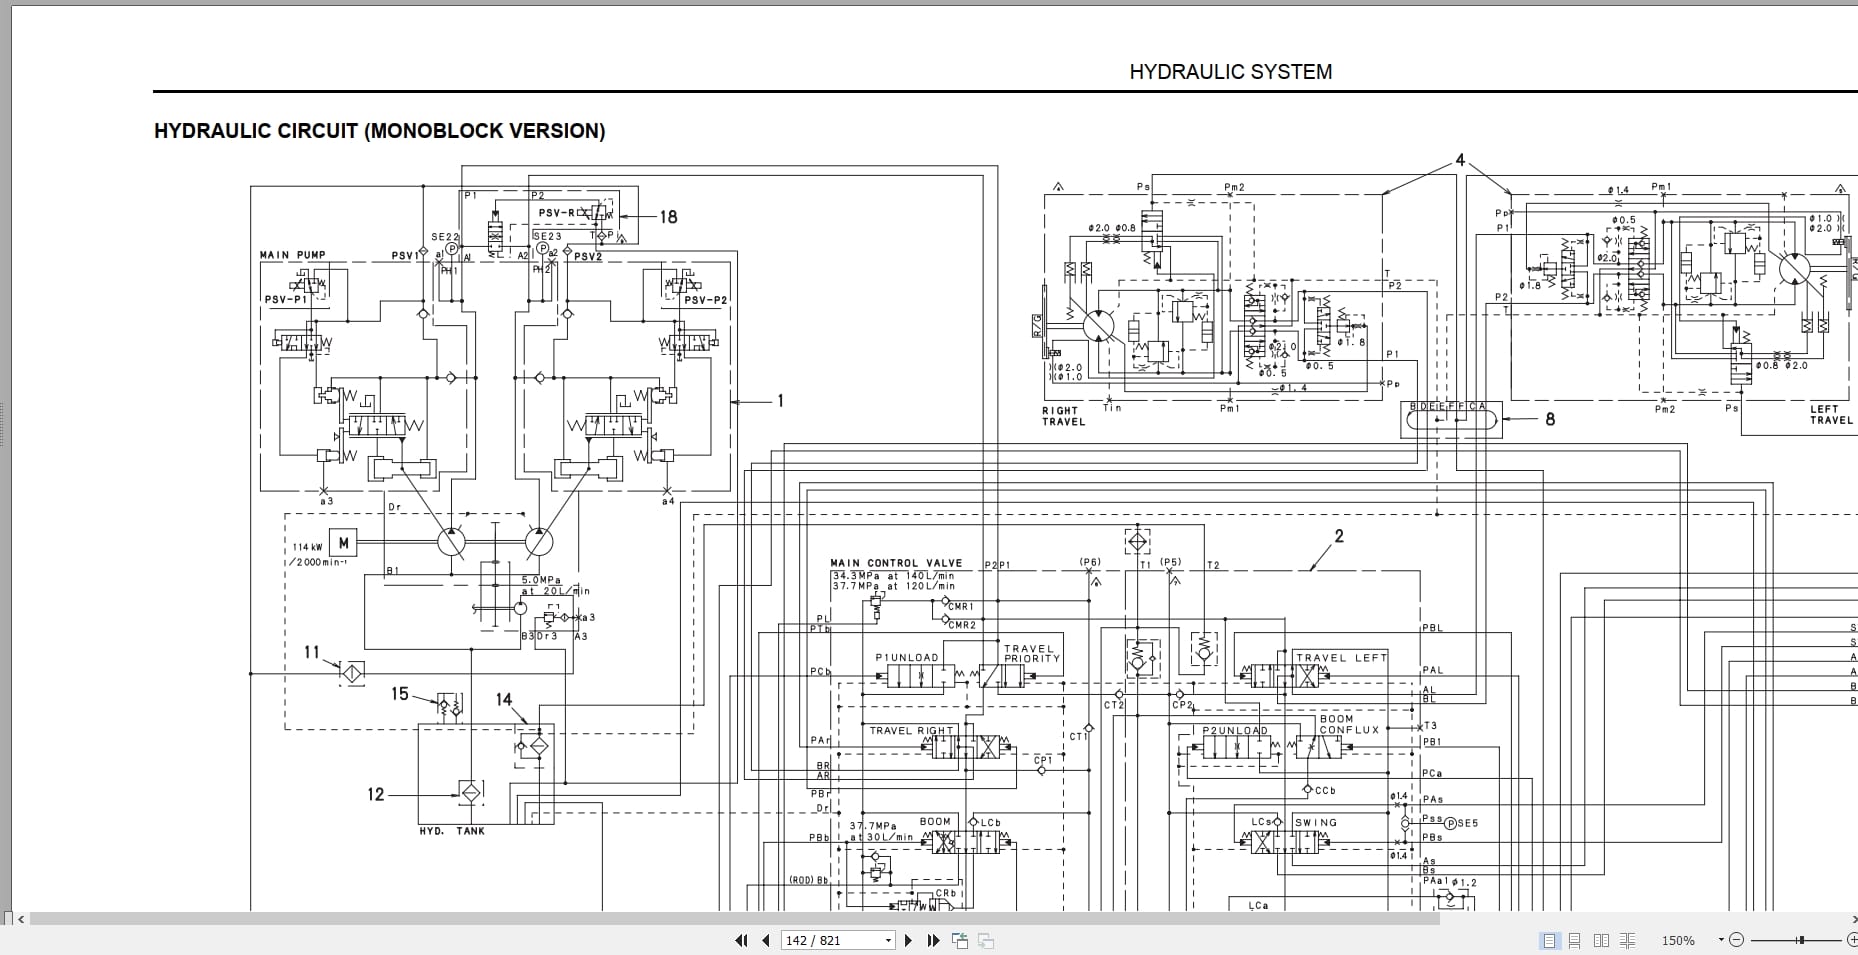Click the 150% zoom level value
Screen dimensions: 1858x955
1678,940
